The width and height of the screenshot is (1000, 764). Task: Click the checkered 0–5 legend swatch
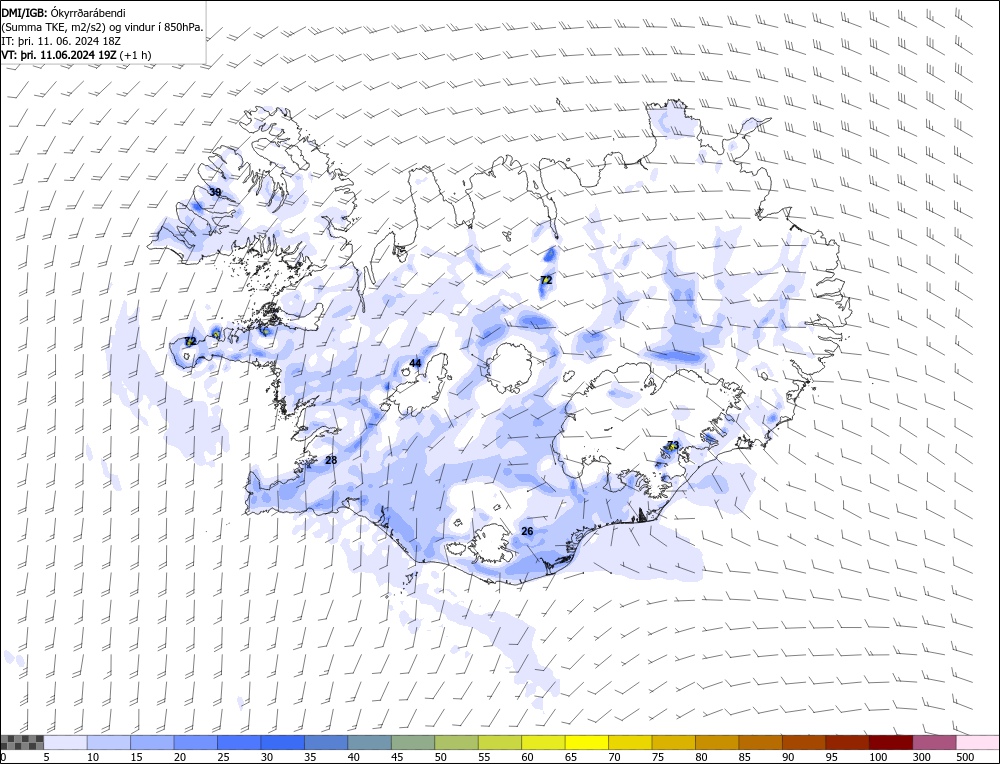coord(22,742)
